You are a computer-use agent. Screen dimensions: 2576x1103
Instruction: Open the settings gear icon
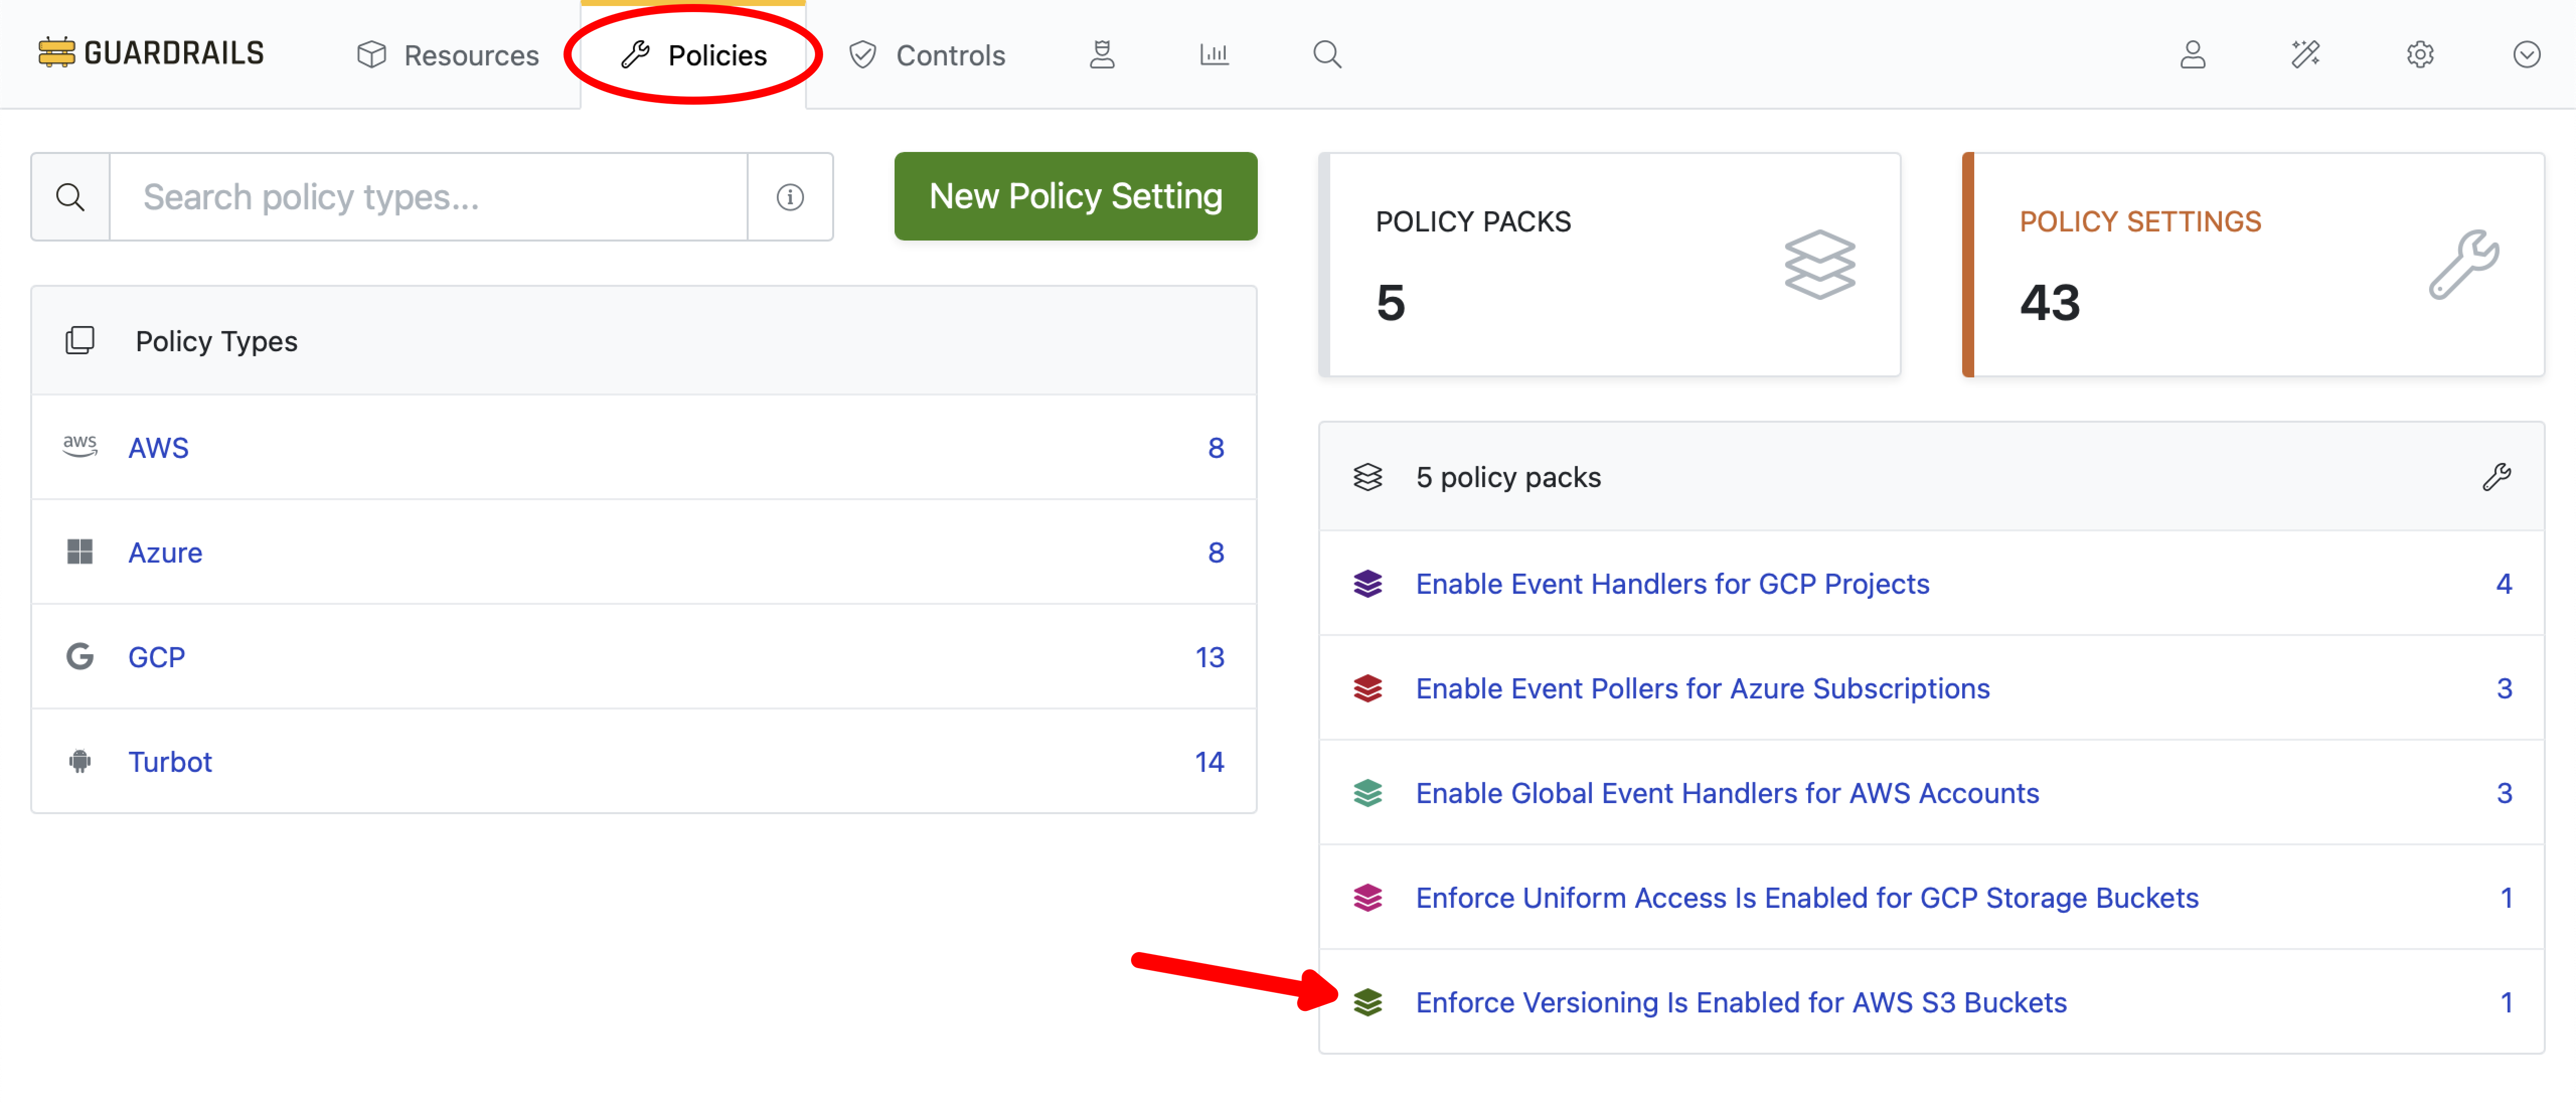tap(2420, 55)
